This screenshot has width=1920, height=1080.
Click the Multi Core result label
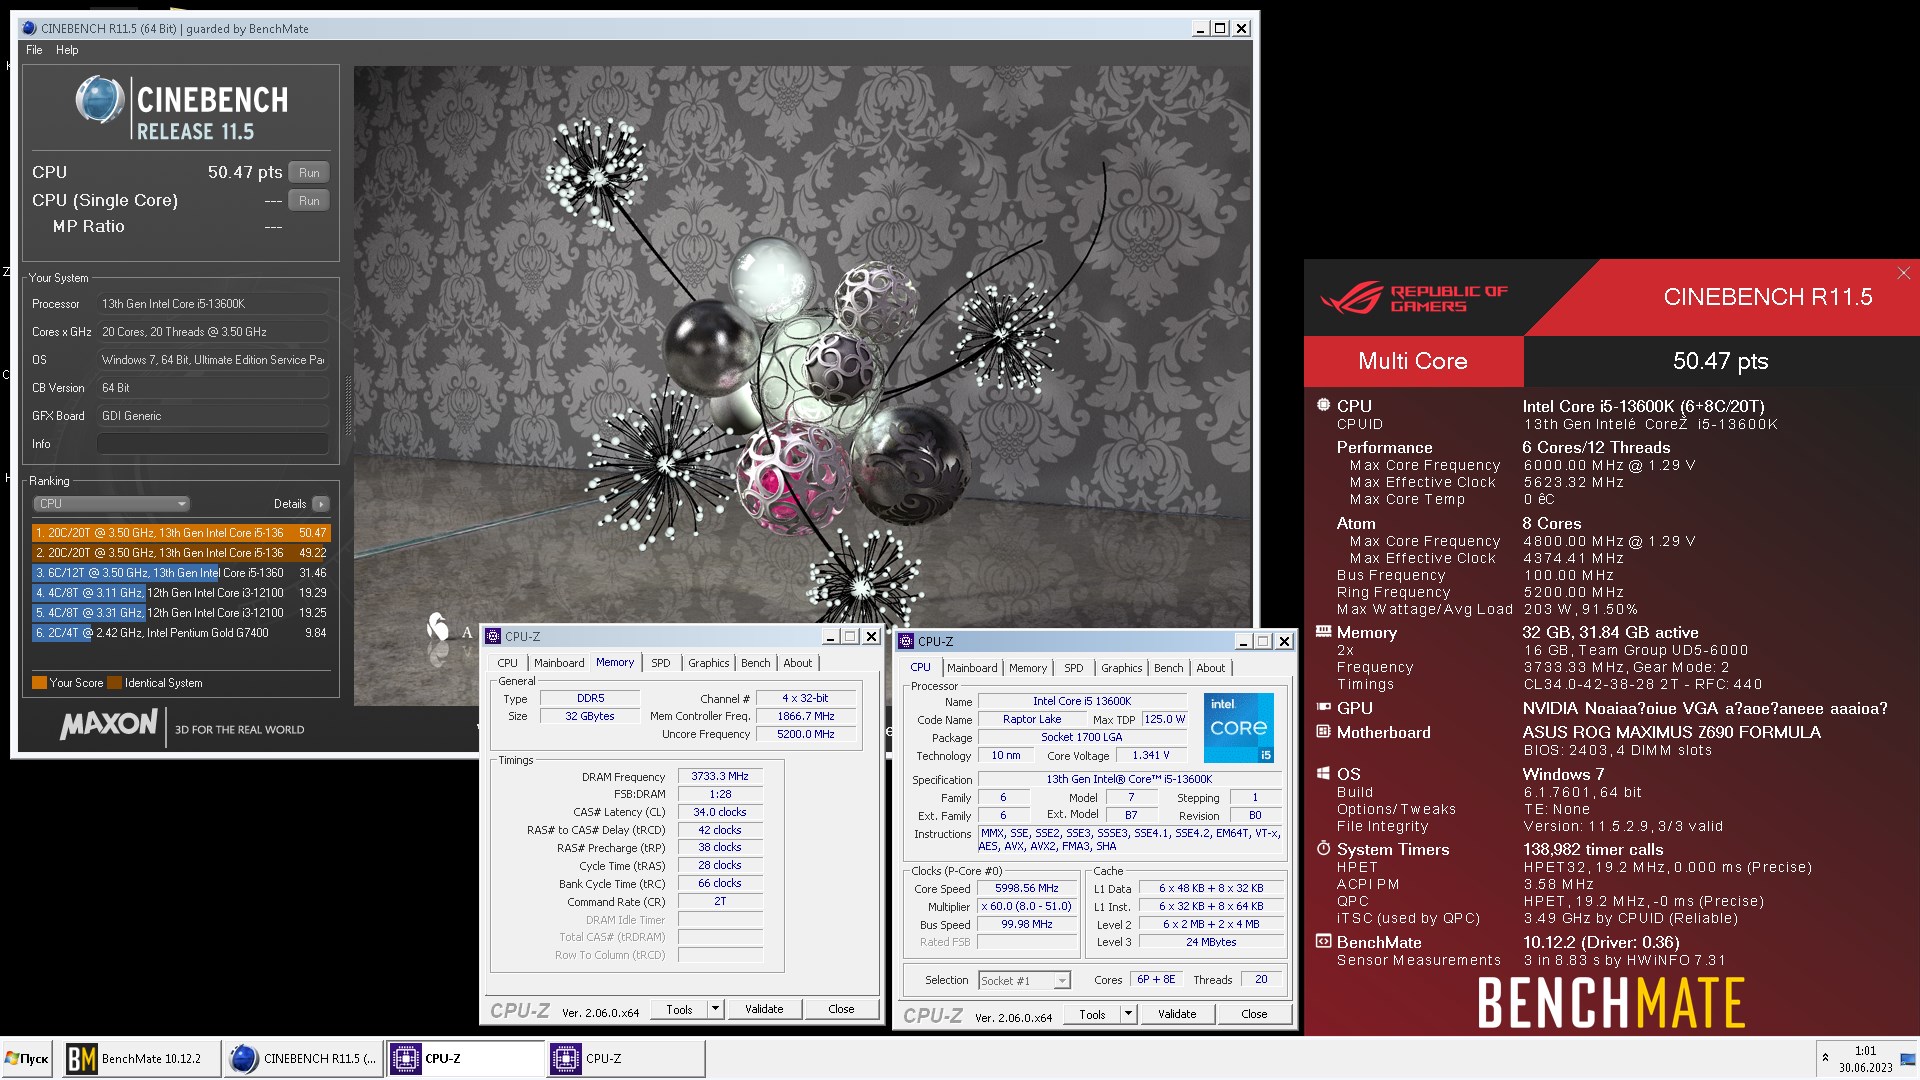point(1413,361)
